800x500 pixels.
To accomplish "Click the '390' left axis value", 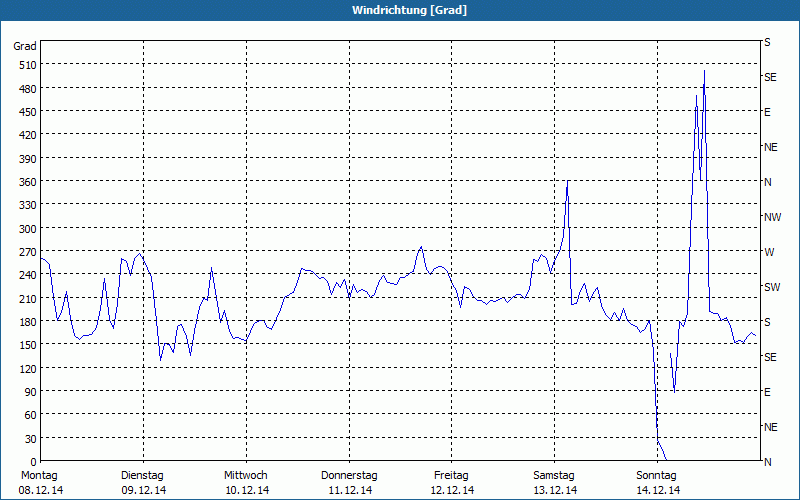I will tap(28, 159).
